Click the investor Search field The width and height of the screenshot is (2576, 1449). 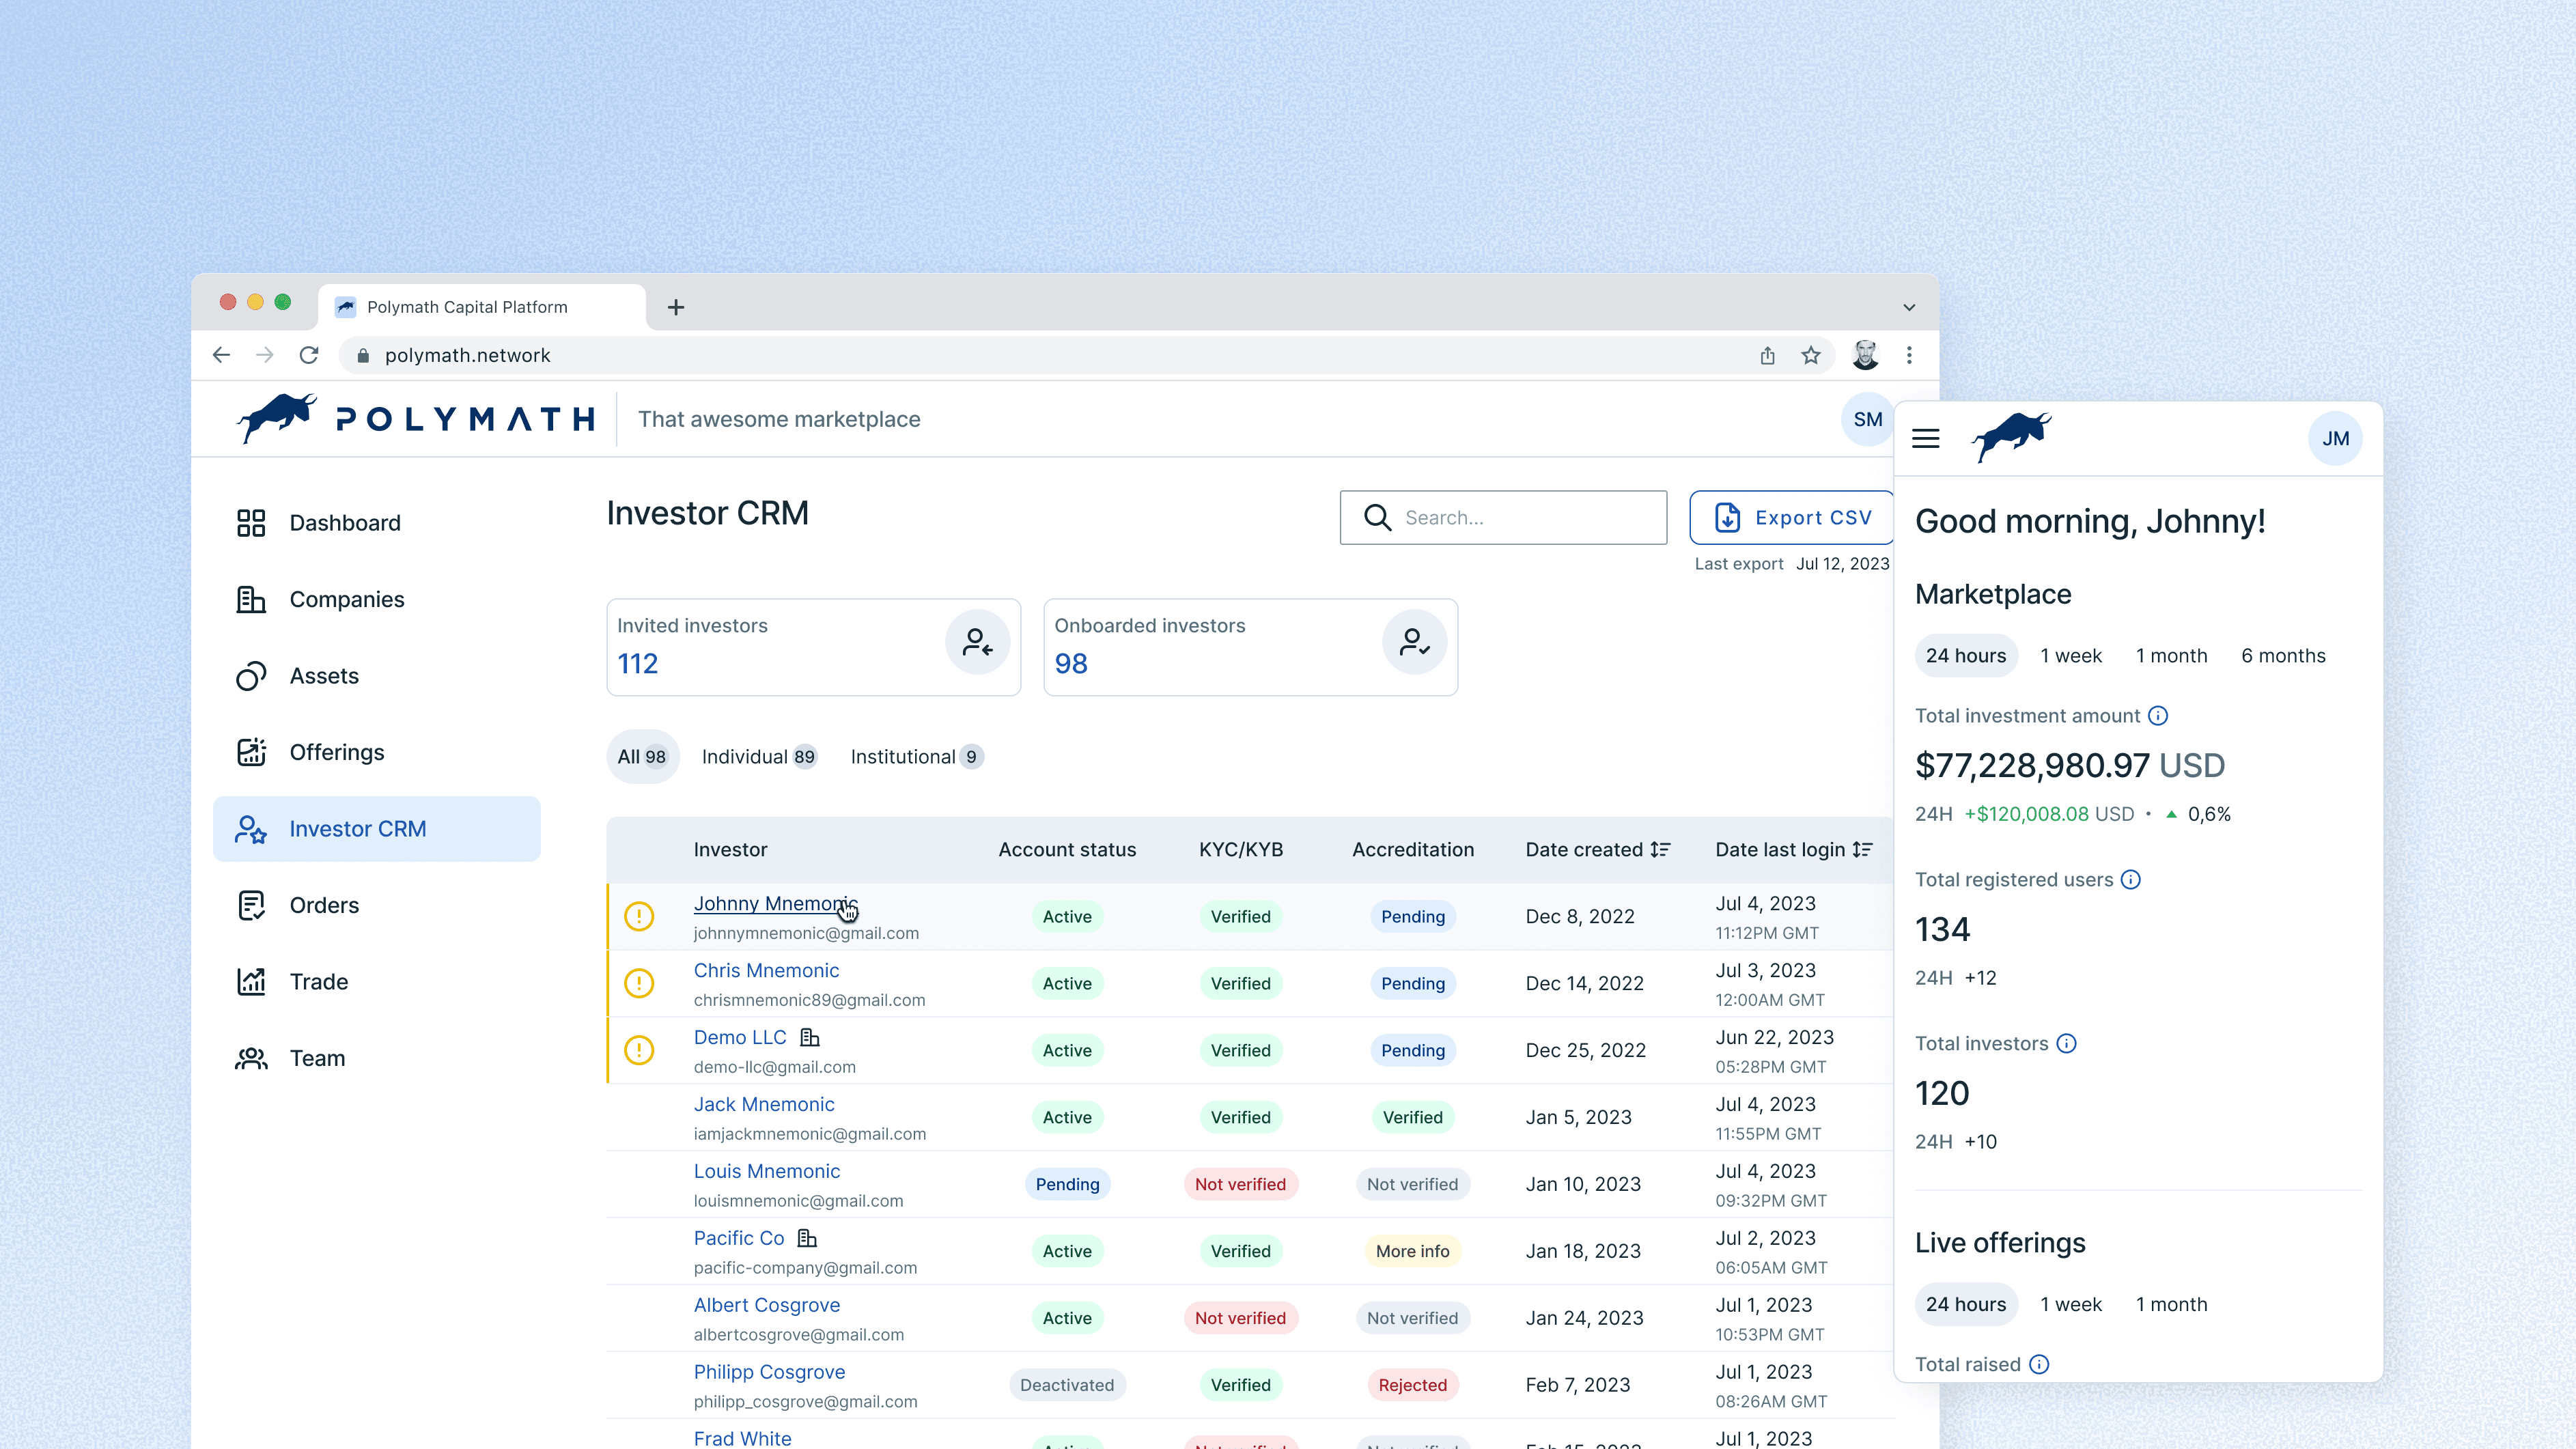(1520, 517)
